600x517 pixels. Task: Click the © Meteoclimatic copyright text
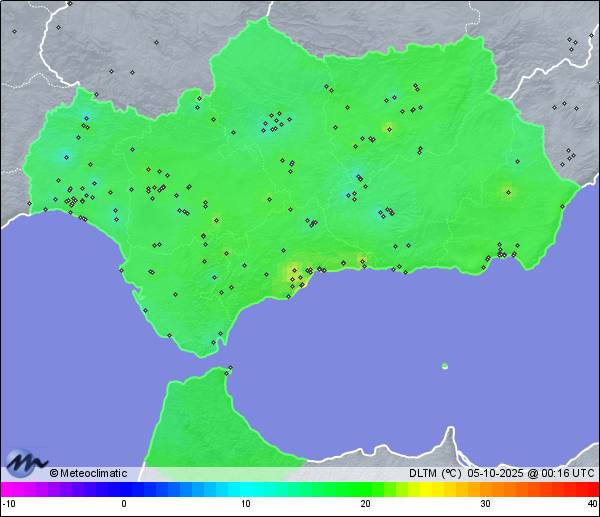[90, 473]
